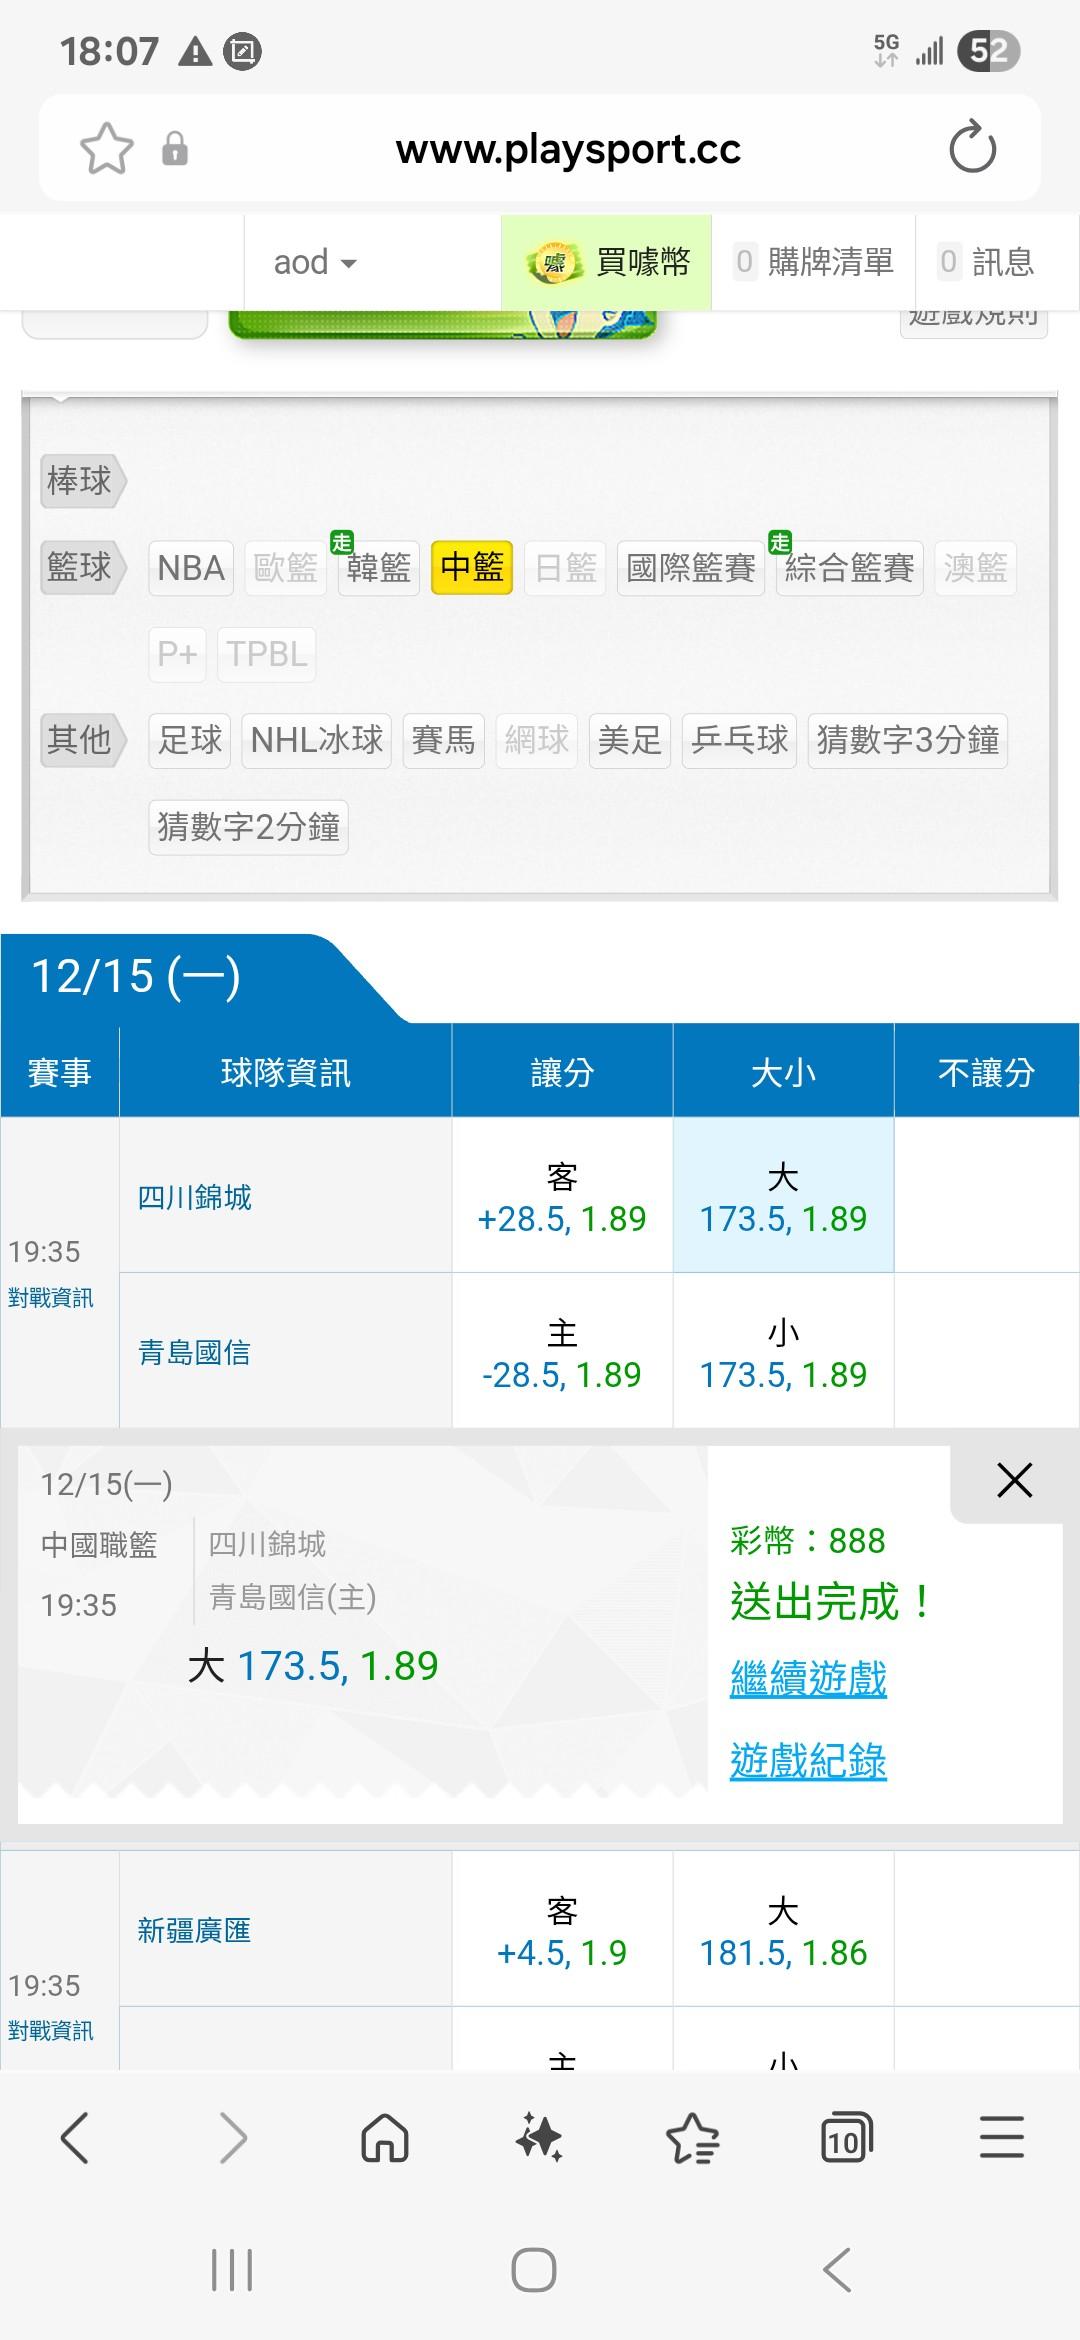Viewport: 1080px width, 2340px height.
Task: Select the 小 173.5 under option
Action: point(783,1352)
